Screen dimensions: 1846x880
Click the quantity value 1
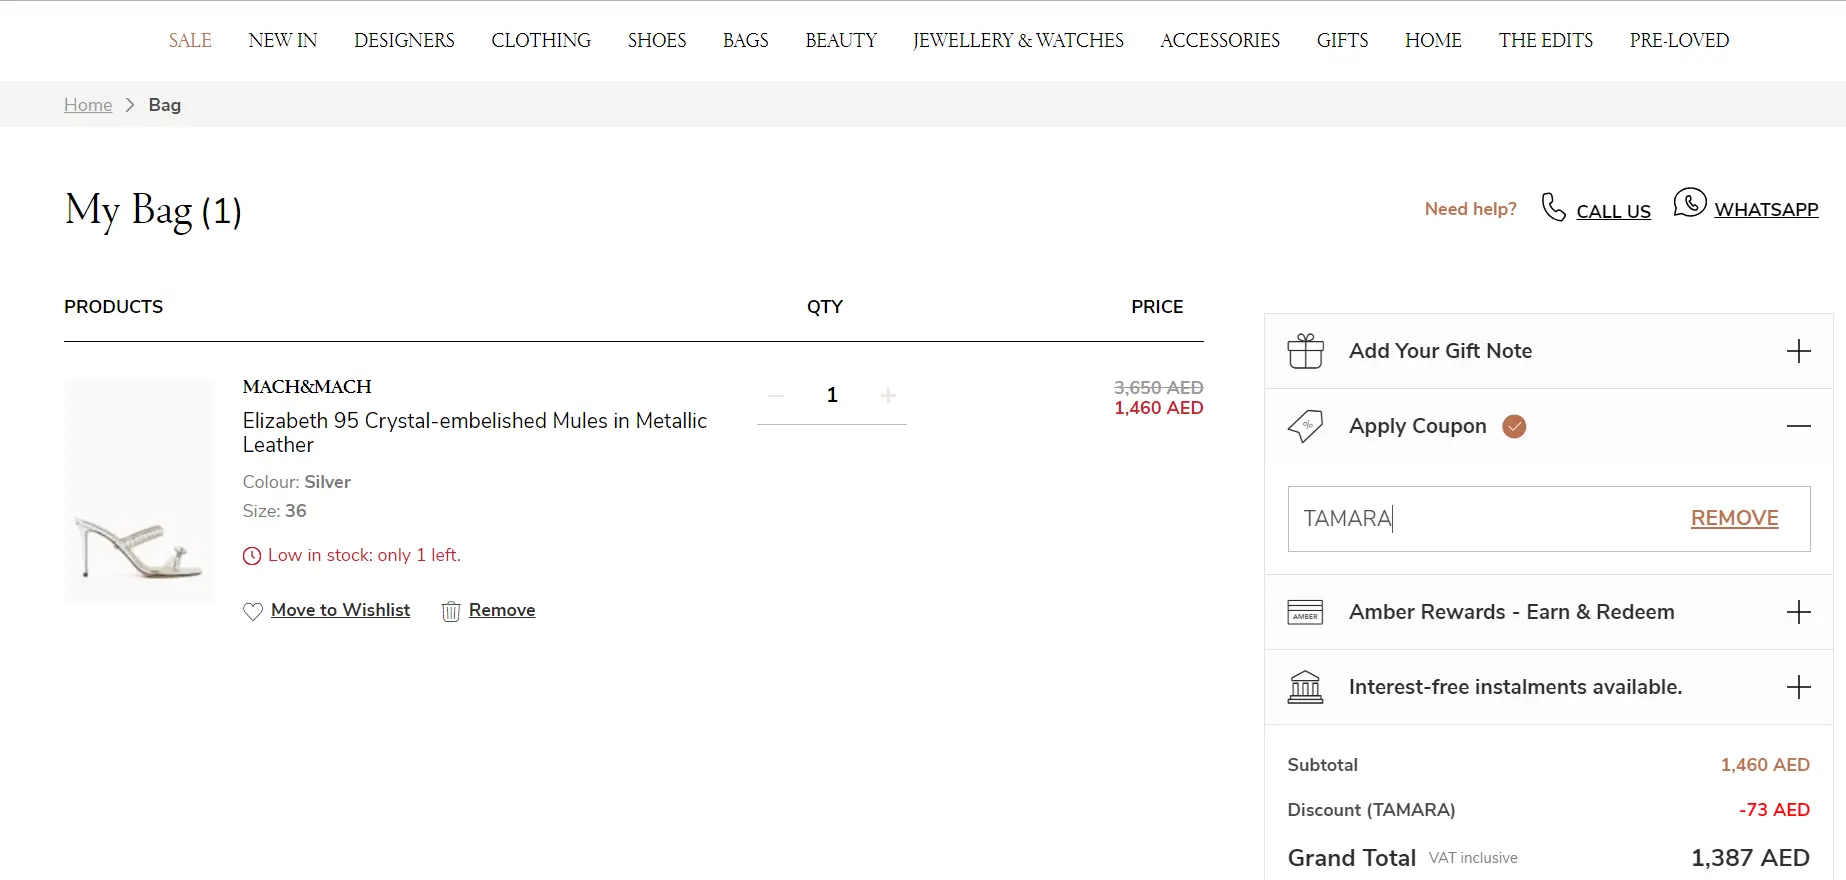(832, 395)
